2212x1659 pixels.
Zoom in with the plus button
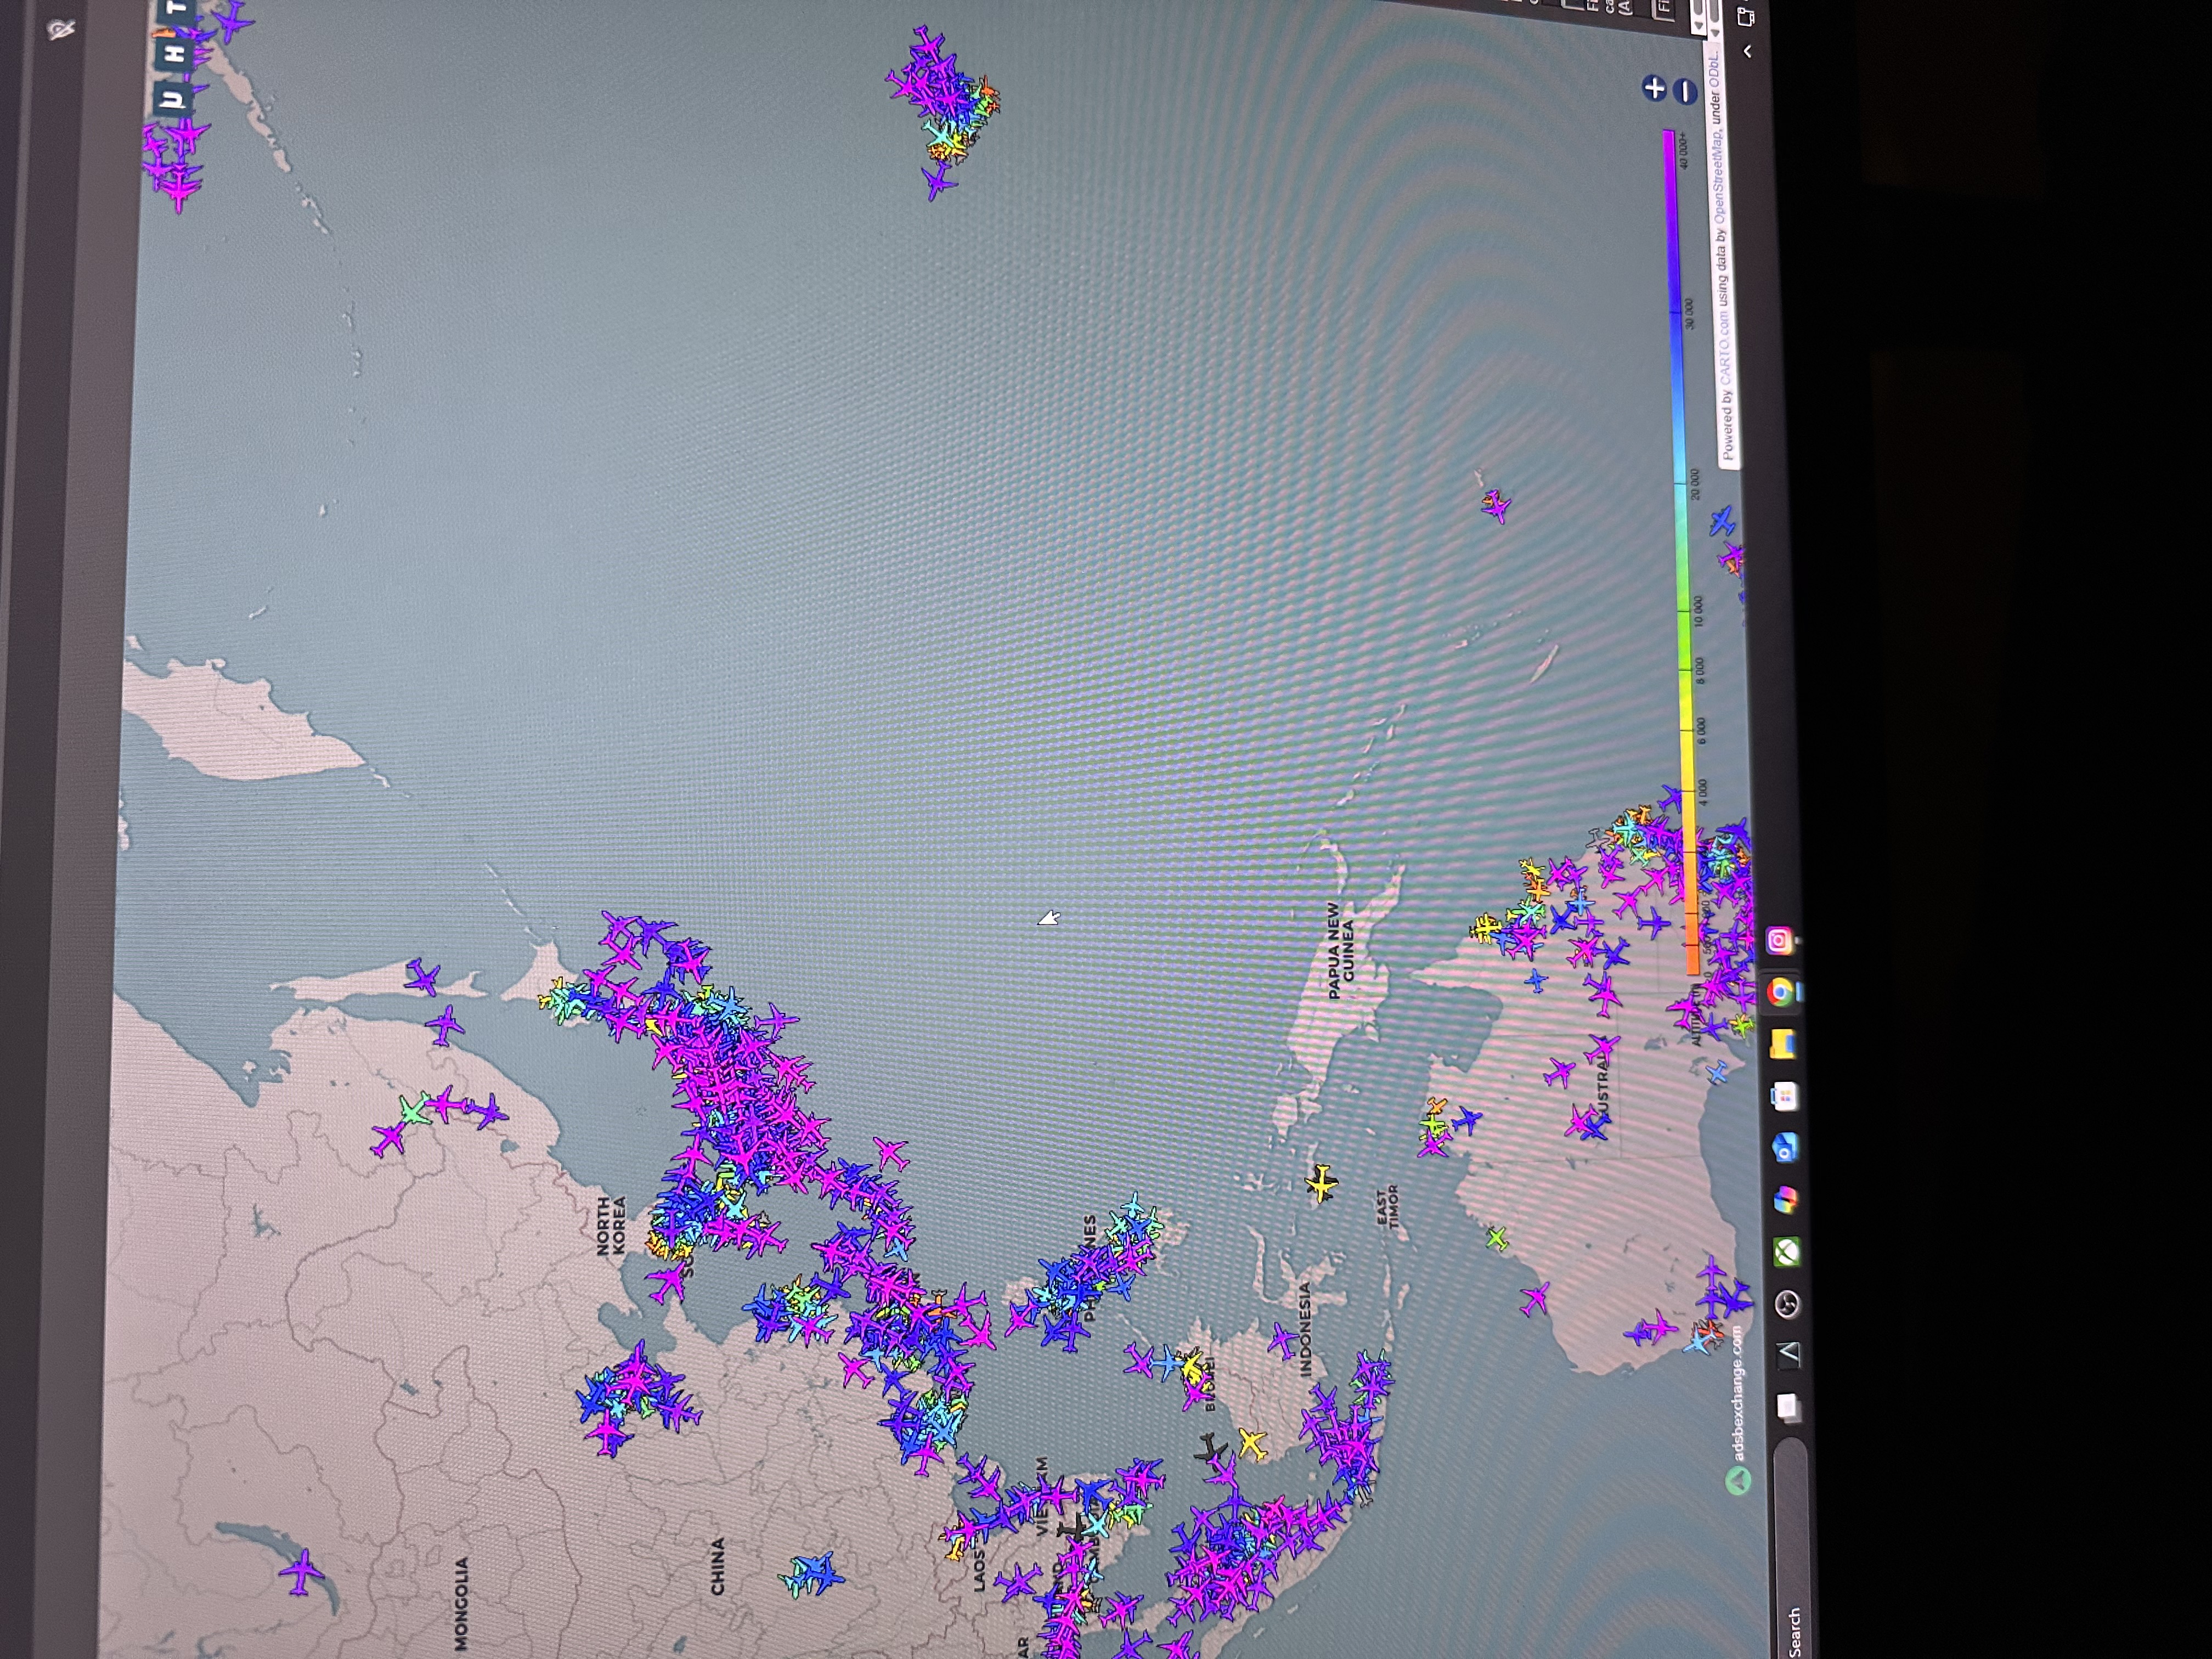tap(1655, 88)
